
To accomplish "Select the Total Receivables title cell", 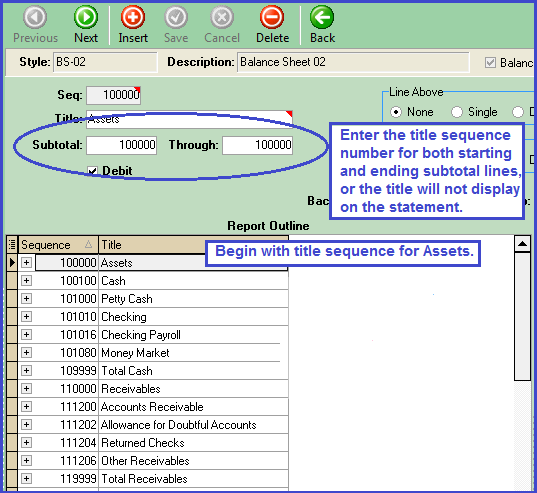I will coord(193,478).
